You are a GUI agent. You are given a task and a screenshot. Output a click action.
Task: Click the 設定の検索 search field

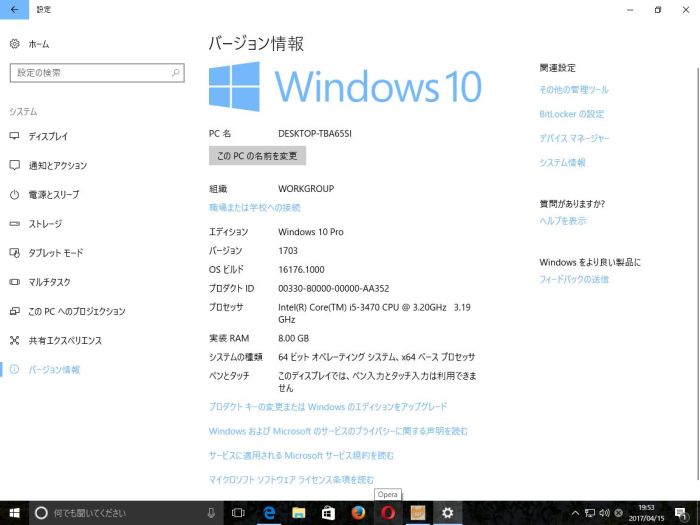[x=96, y=73]
